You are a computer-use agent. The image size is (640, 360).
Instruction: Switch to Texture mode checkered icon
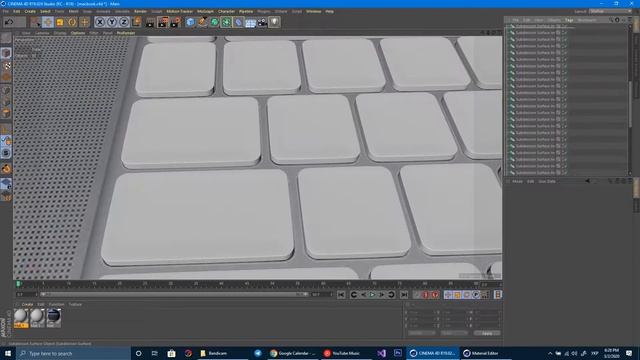point(6,65)
